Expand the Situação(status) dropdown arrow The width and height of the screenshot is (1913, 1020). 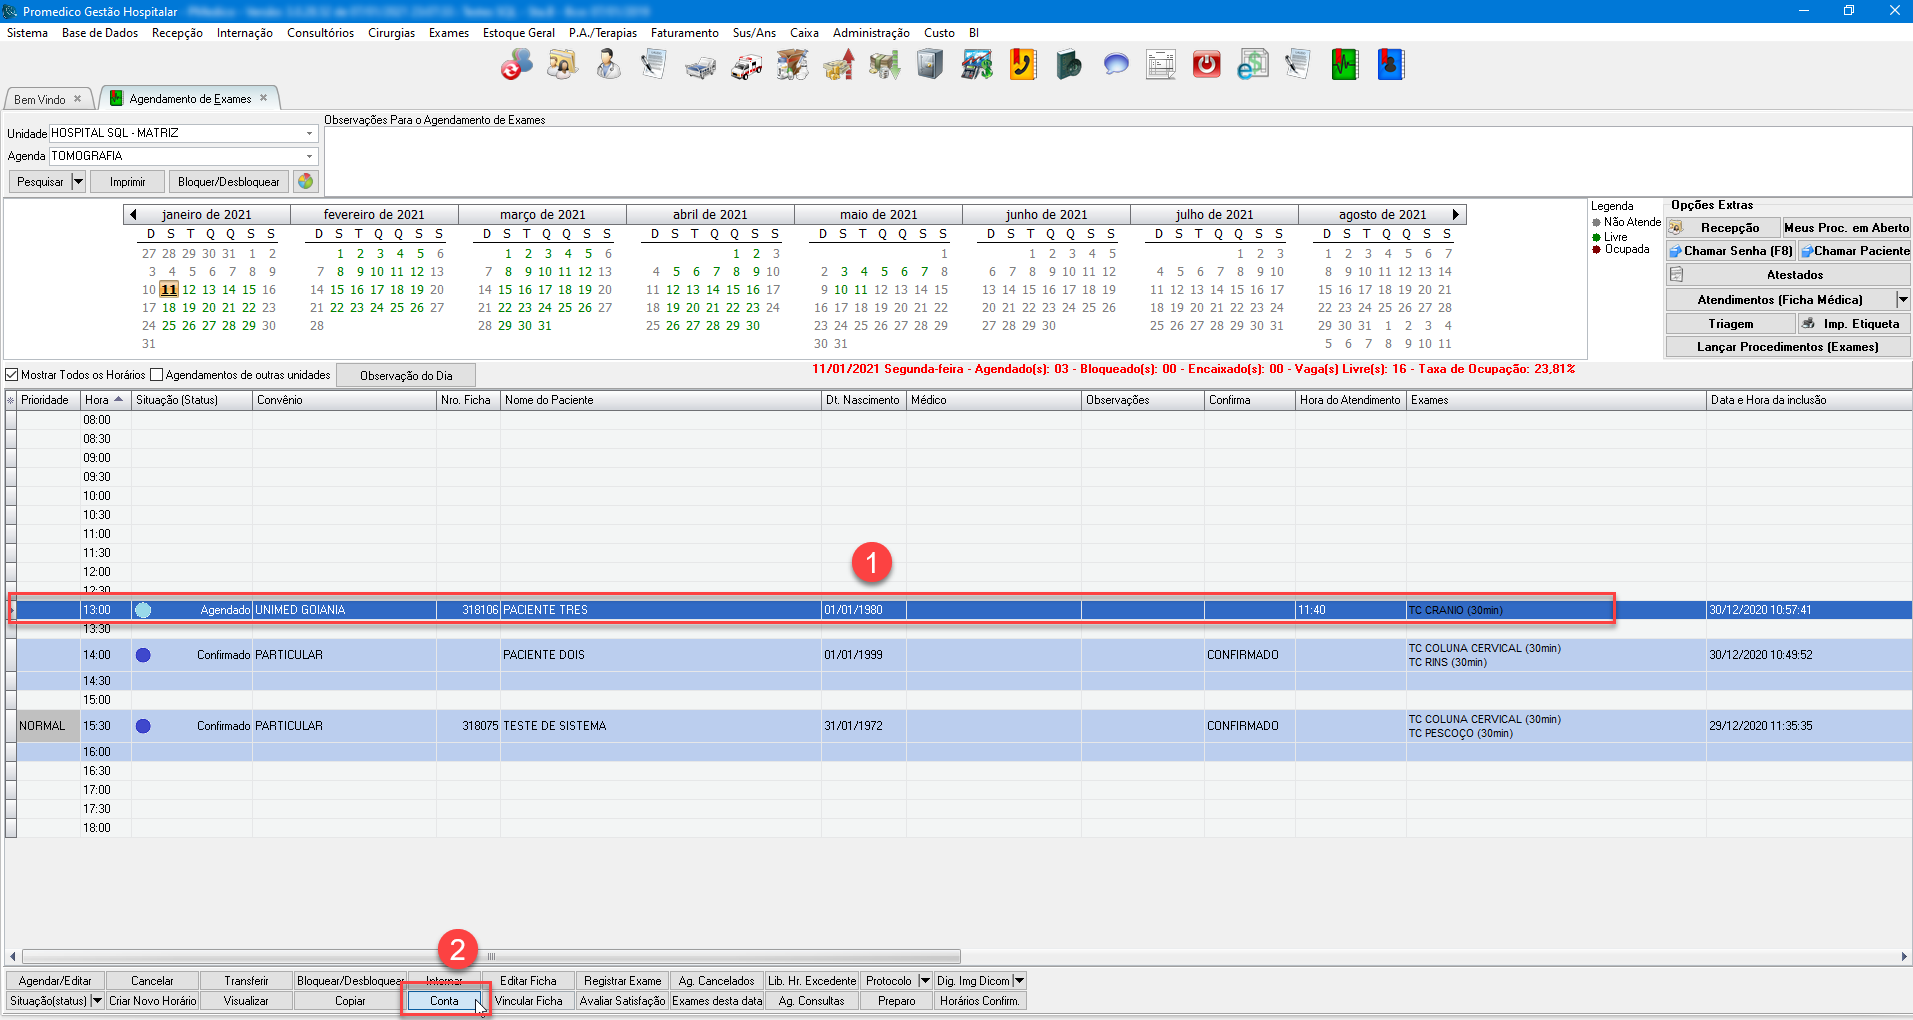97,1000
